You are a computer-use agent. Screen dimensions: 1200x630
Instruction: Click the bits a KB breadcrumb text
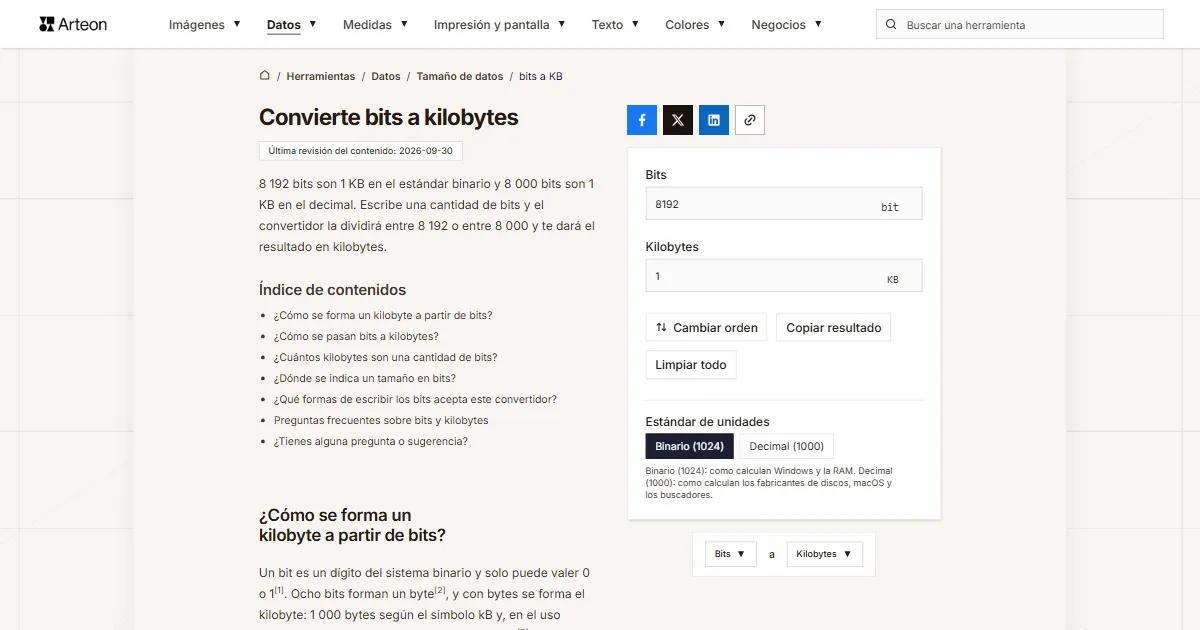coord(541,76)
